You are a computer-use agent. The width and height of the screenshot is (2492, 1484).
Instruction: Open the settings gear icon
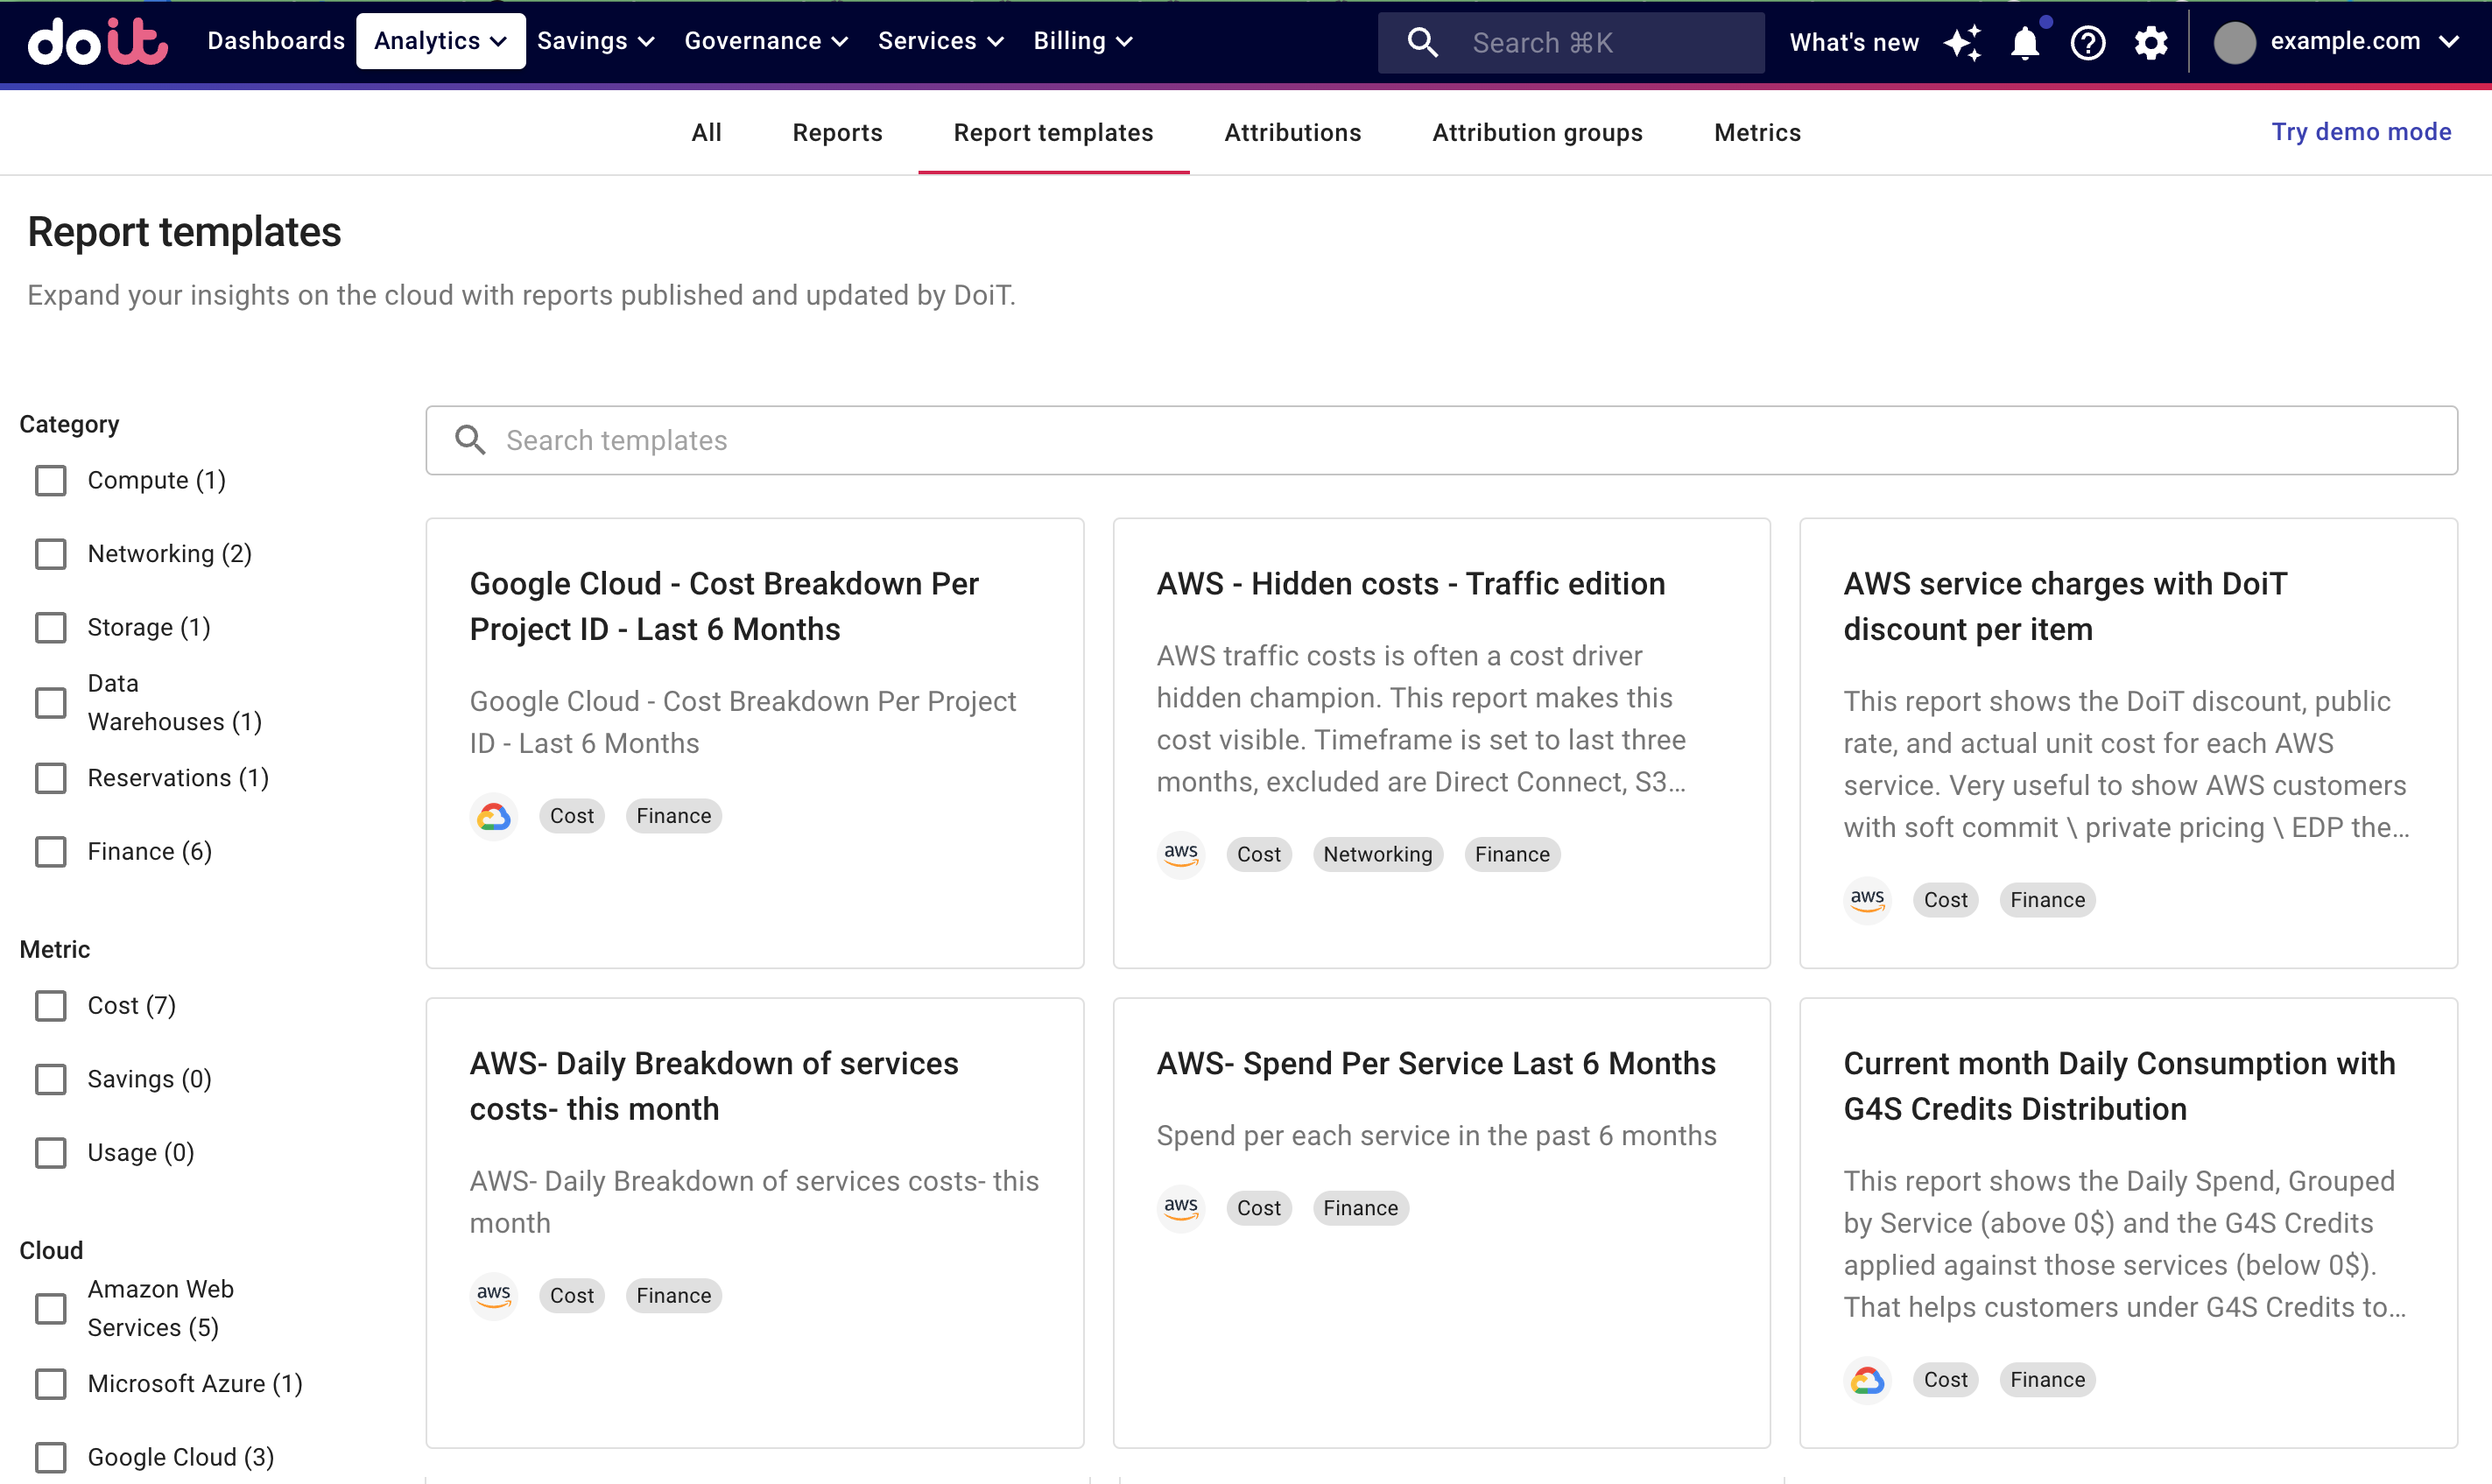pos(2151,42)
